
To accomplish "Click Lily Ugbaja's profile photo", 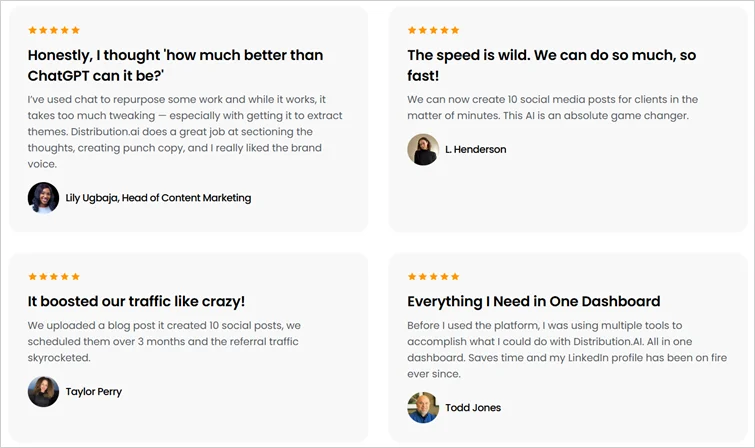I will (43, 198).
